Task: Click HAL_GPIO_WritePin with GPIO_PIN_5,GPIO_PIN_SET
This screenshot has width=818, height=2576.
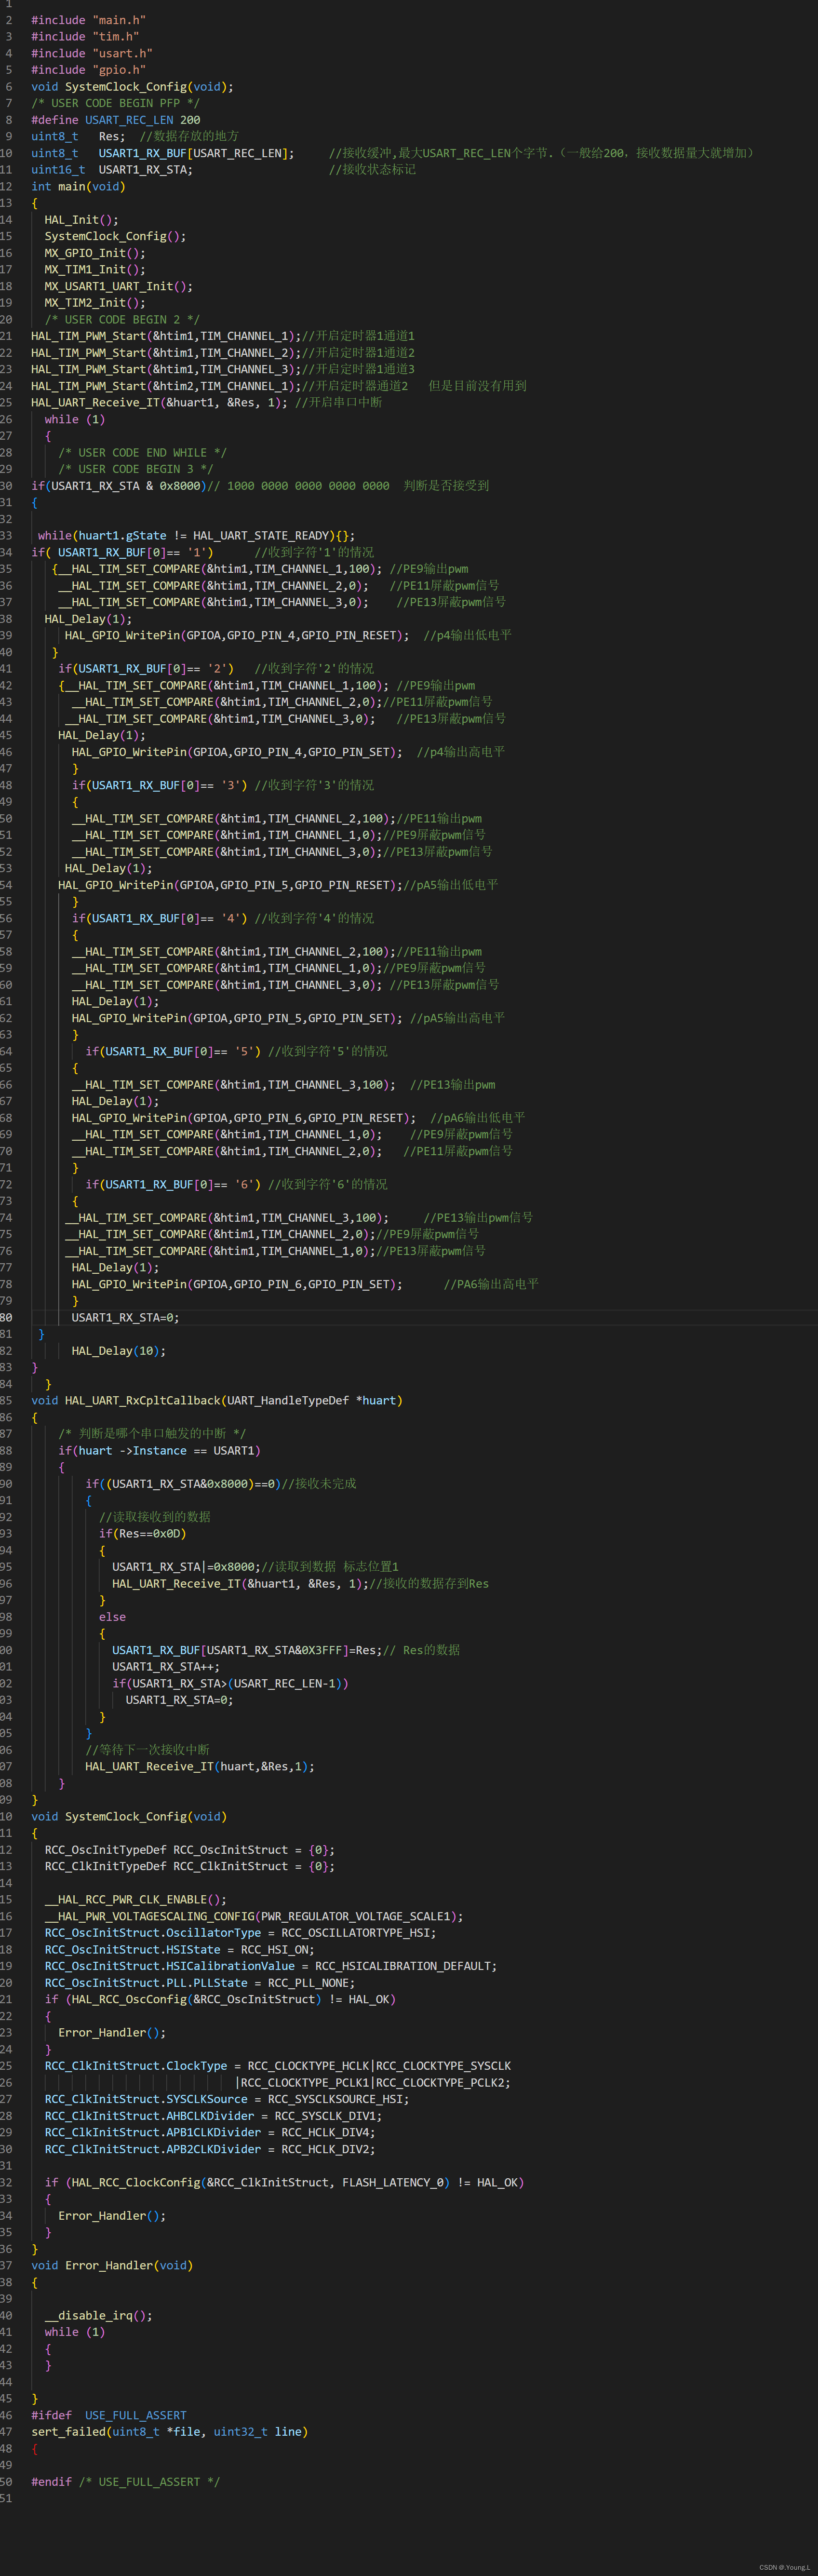Action: coord(237,1018)
